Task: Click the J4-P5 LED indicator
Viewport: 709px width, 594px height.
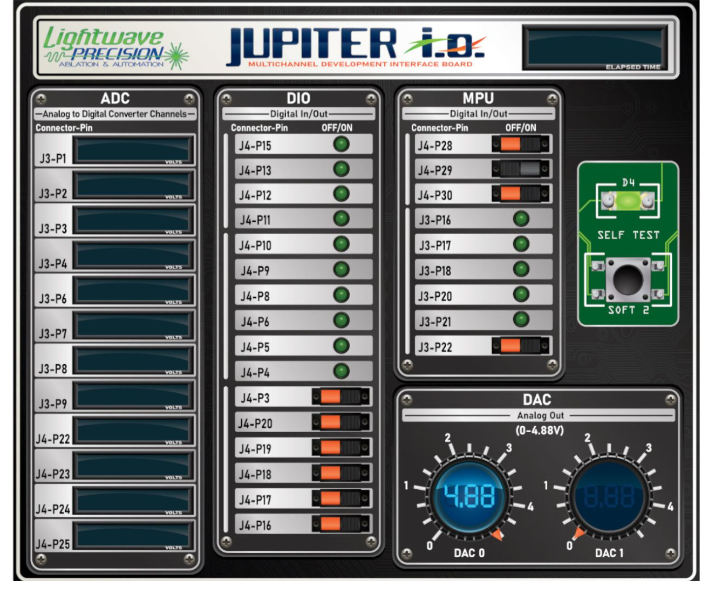Action: coord(341,346)
